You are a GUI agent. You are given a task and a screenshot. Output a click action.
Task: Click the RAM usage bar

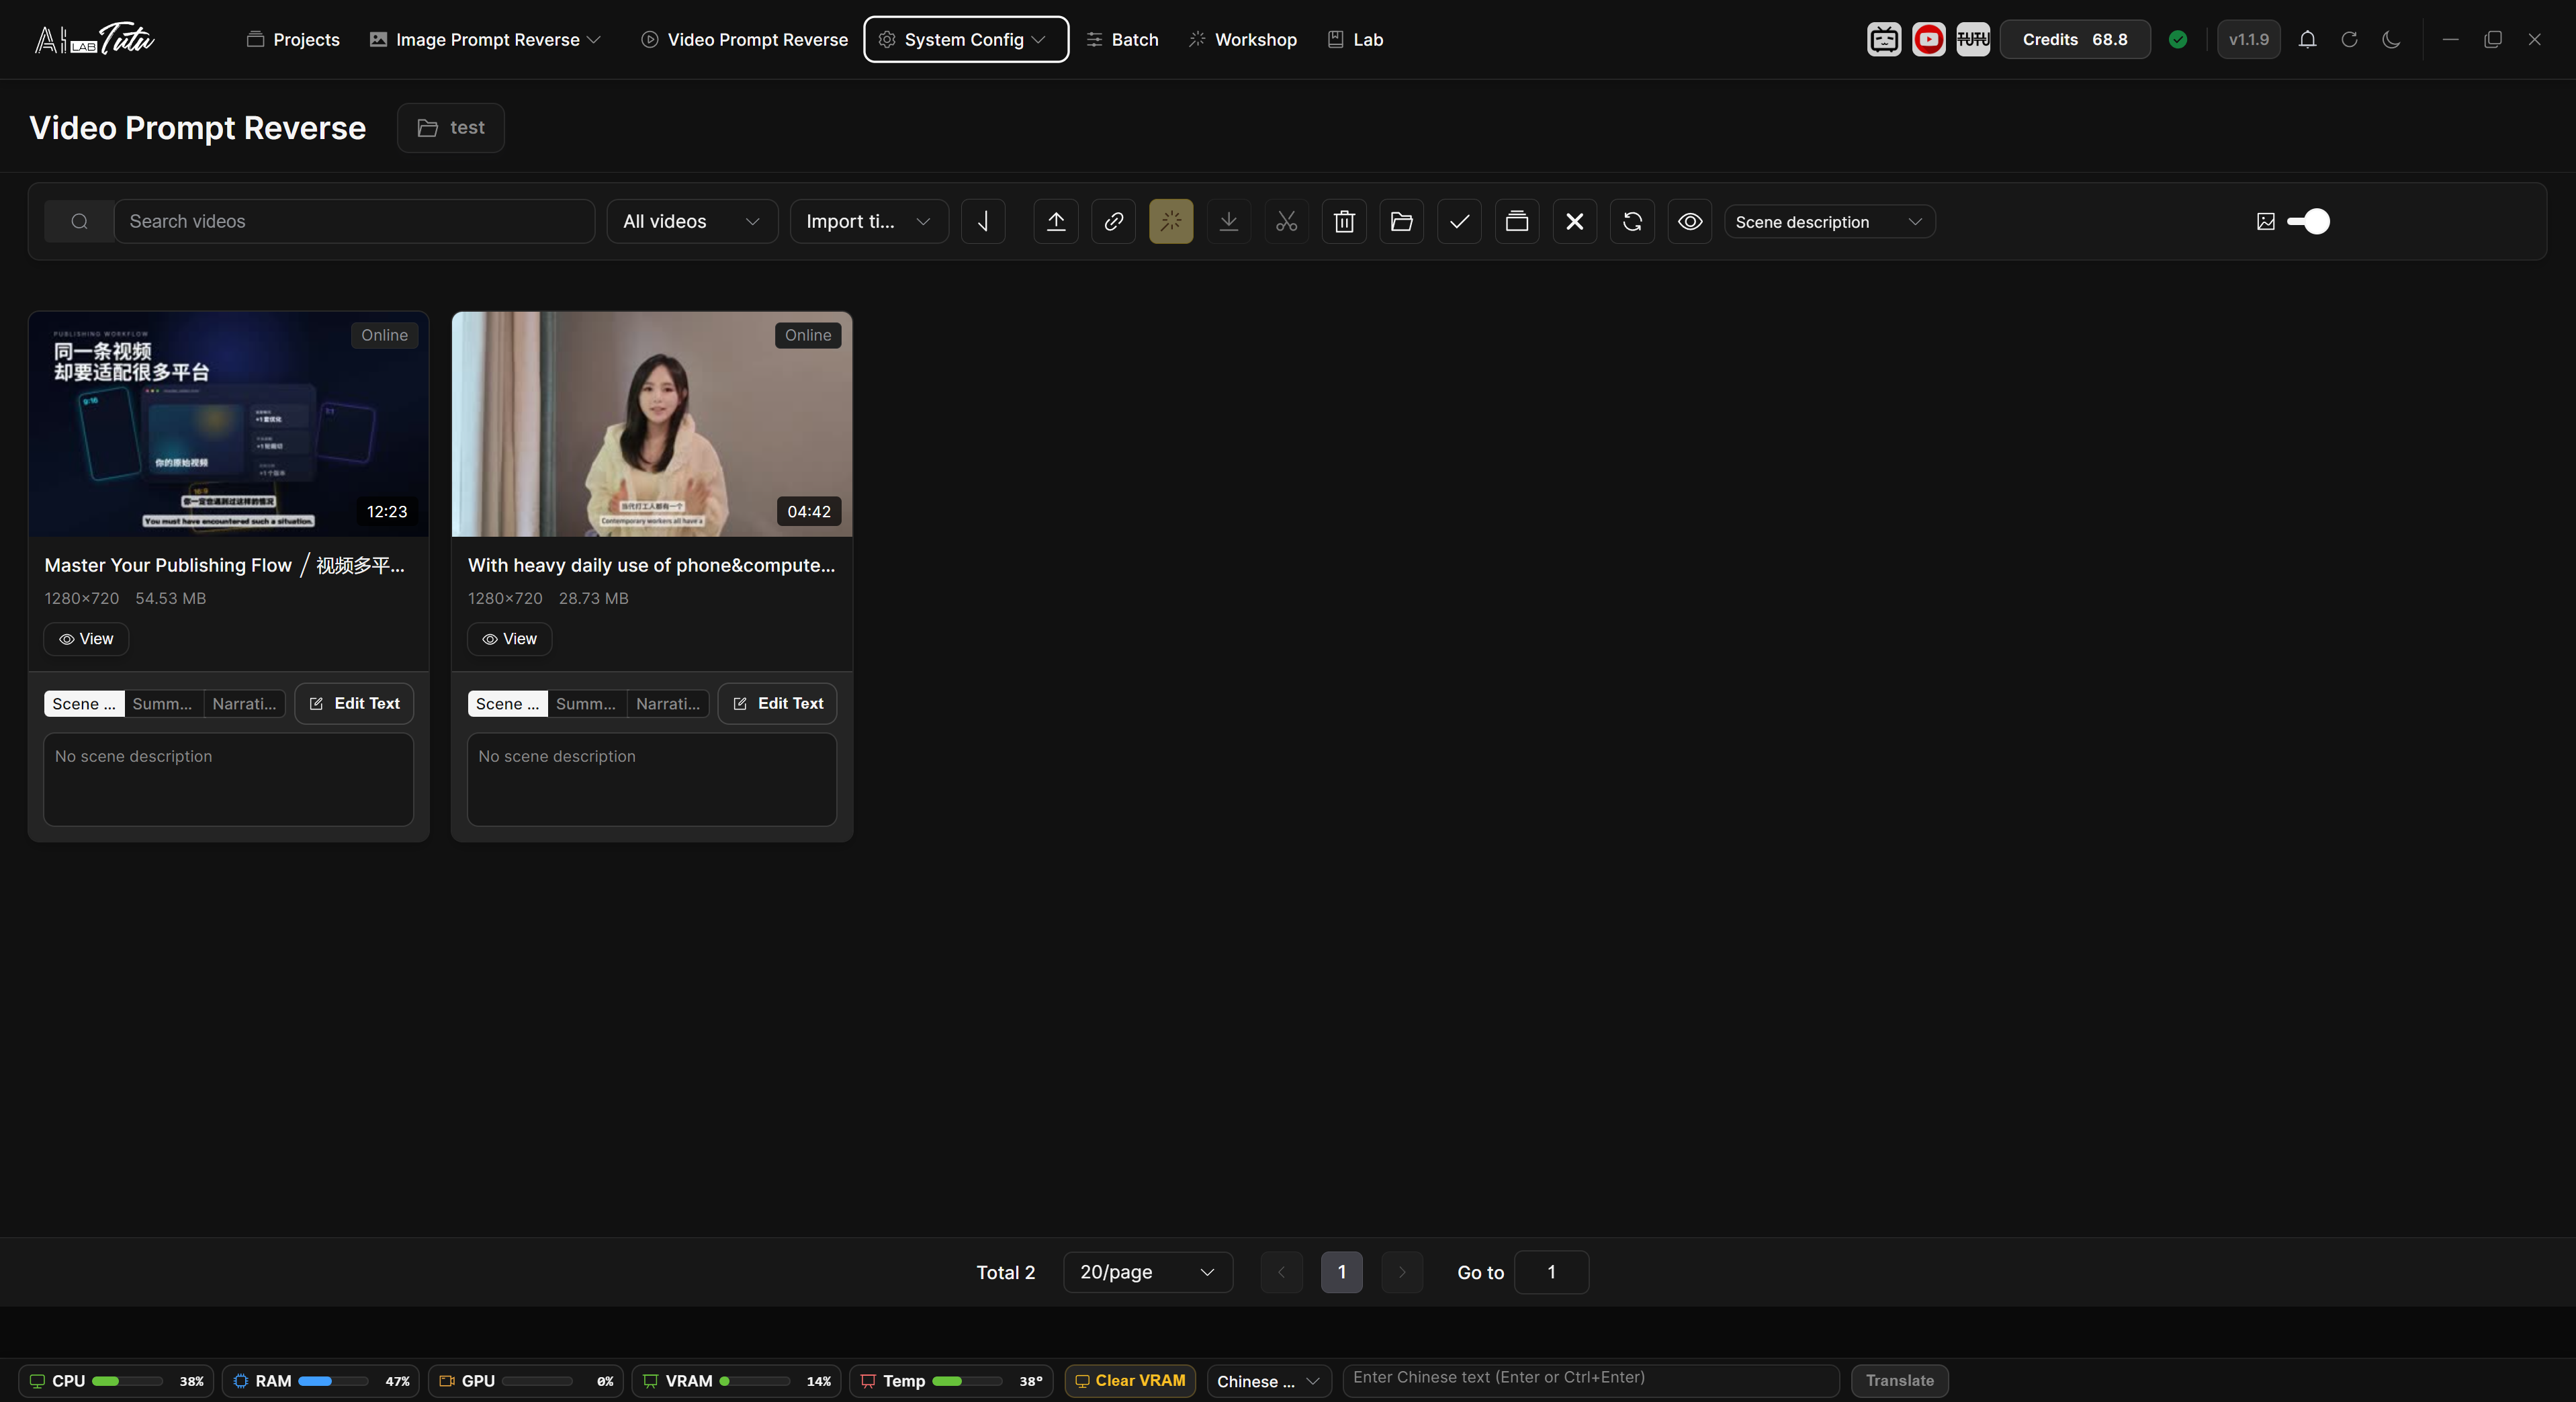click(332, 1381)
